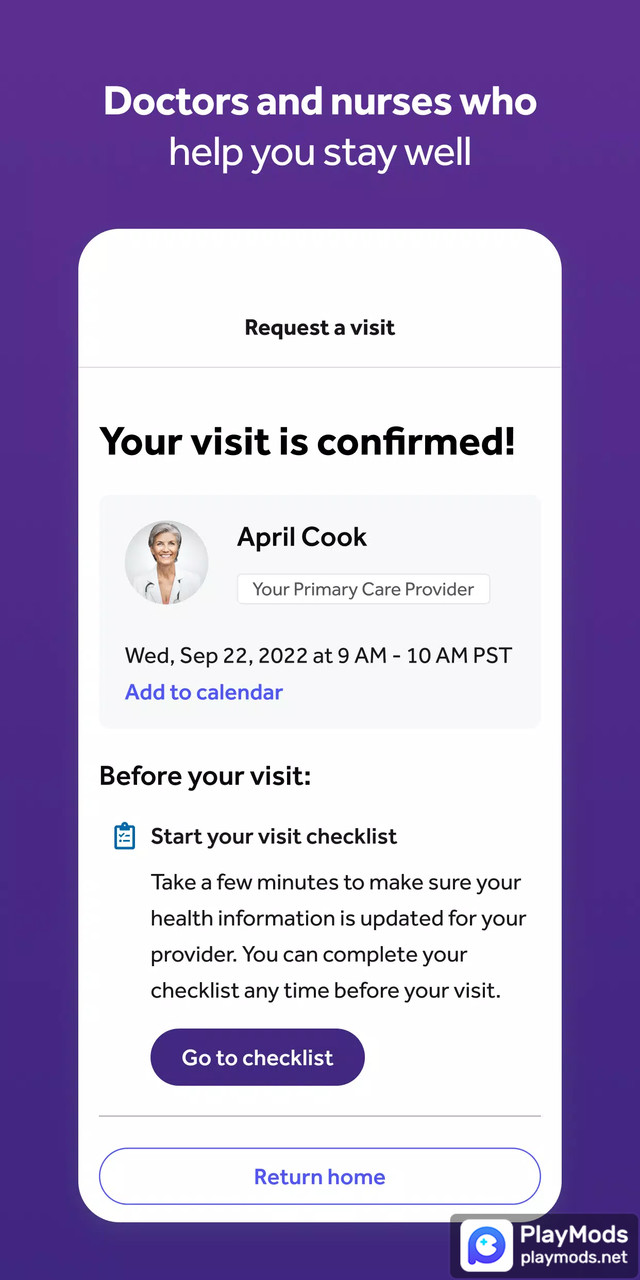Click April Cook's profile photo
Viewport: 640px width, 1280px height.
pyautogui.click(x=166, y=562)
